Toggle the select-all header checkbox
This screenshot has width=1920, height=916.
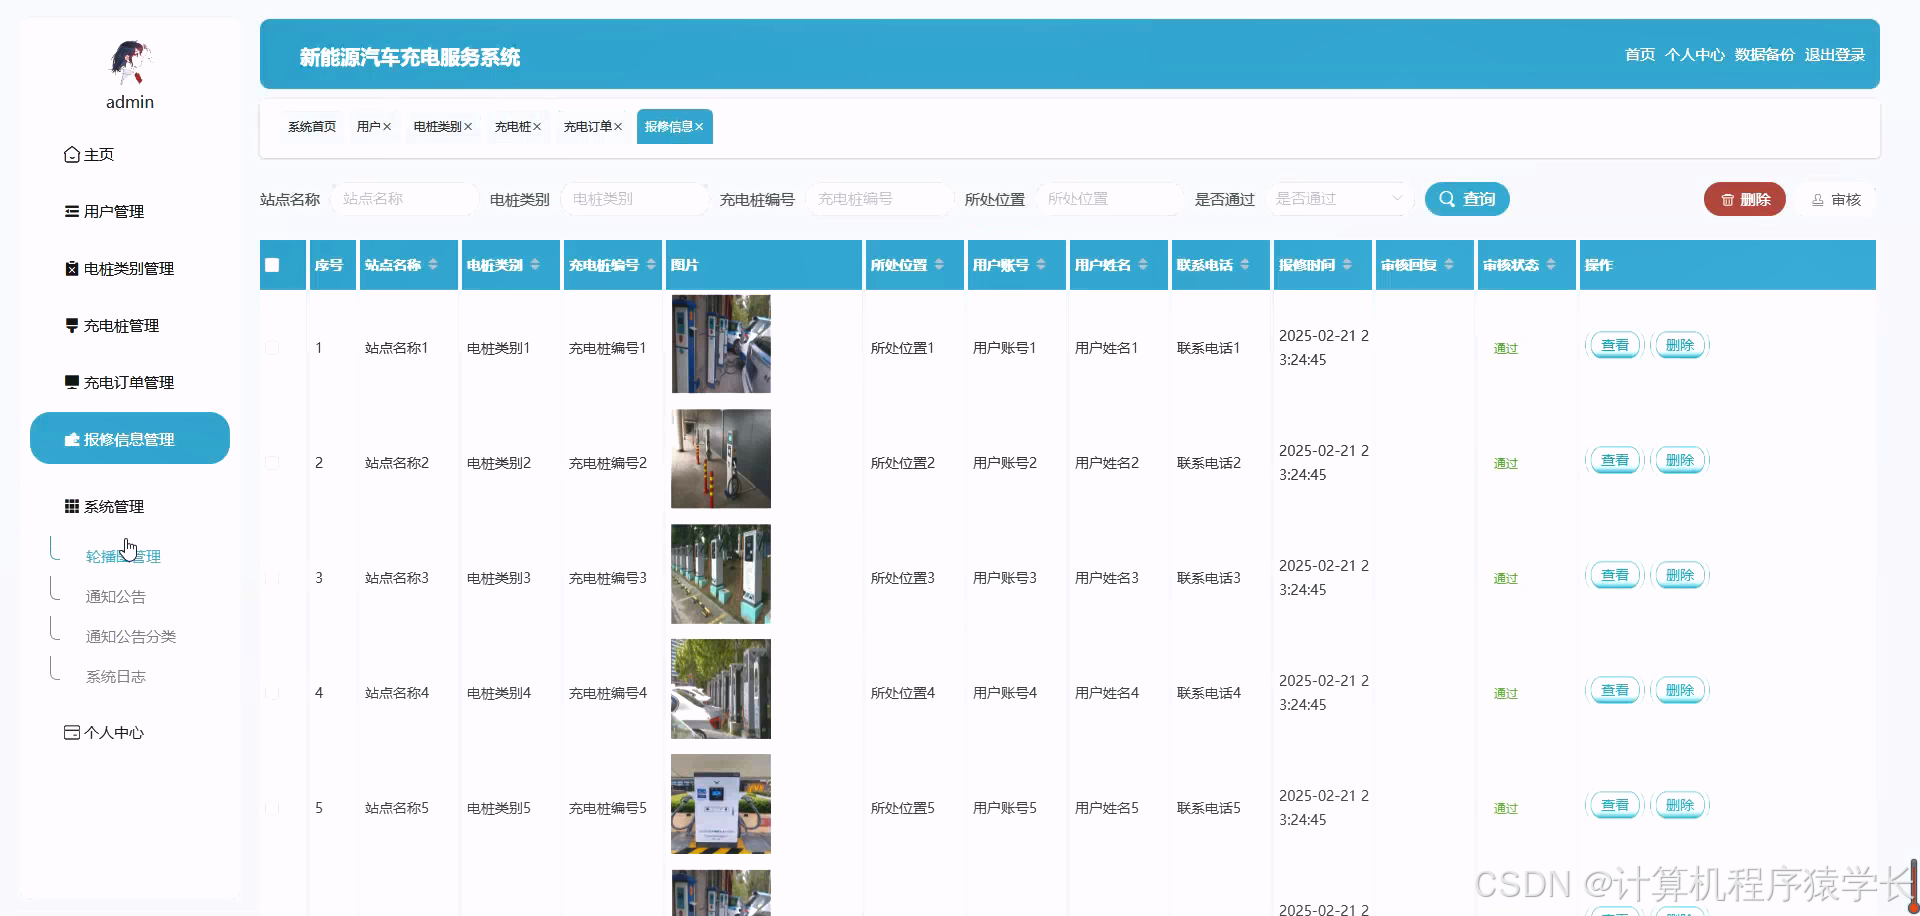pos(272,265)
